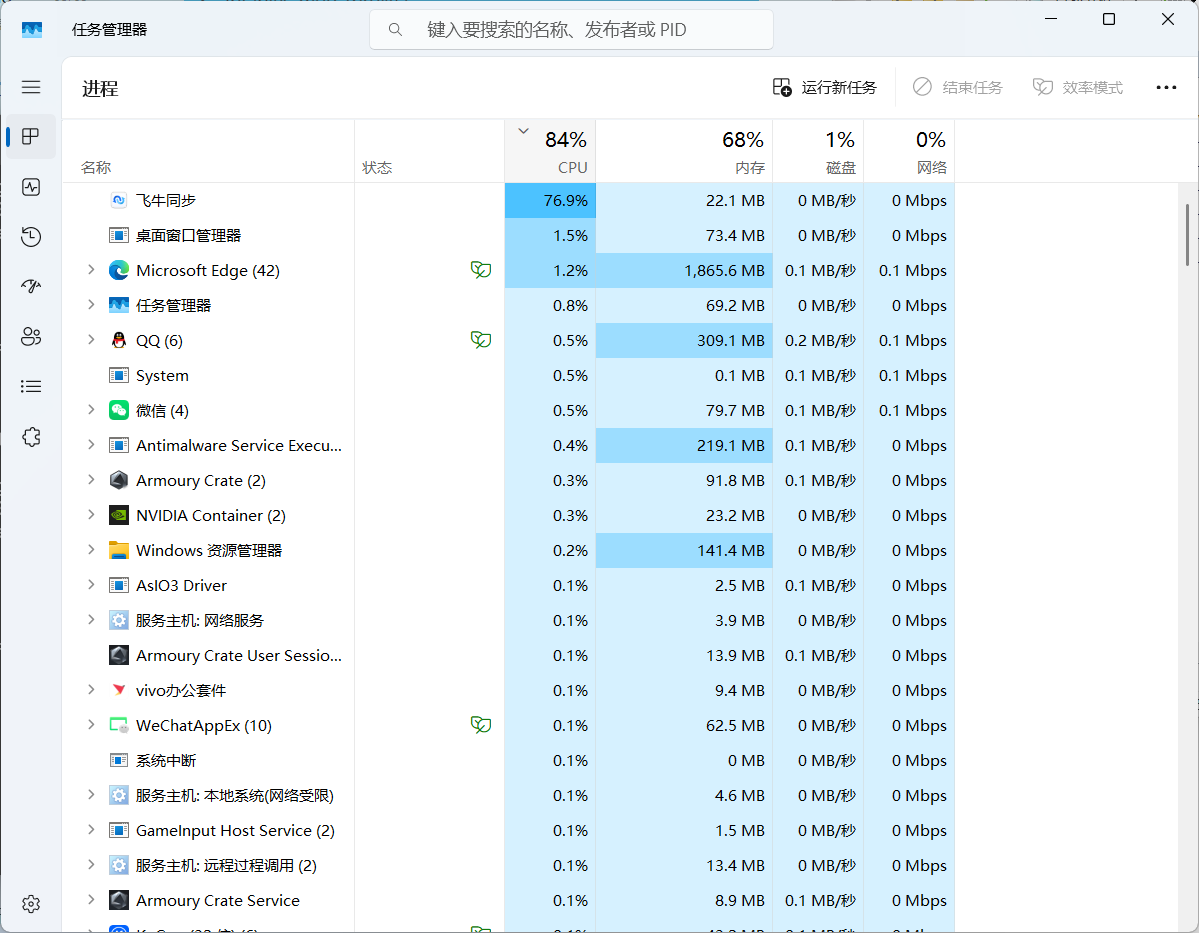Open the Services page puzzle icon

[x=31, y=437]
